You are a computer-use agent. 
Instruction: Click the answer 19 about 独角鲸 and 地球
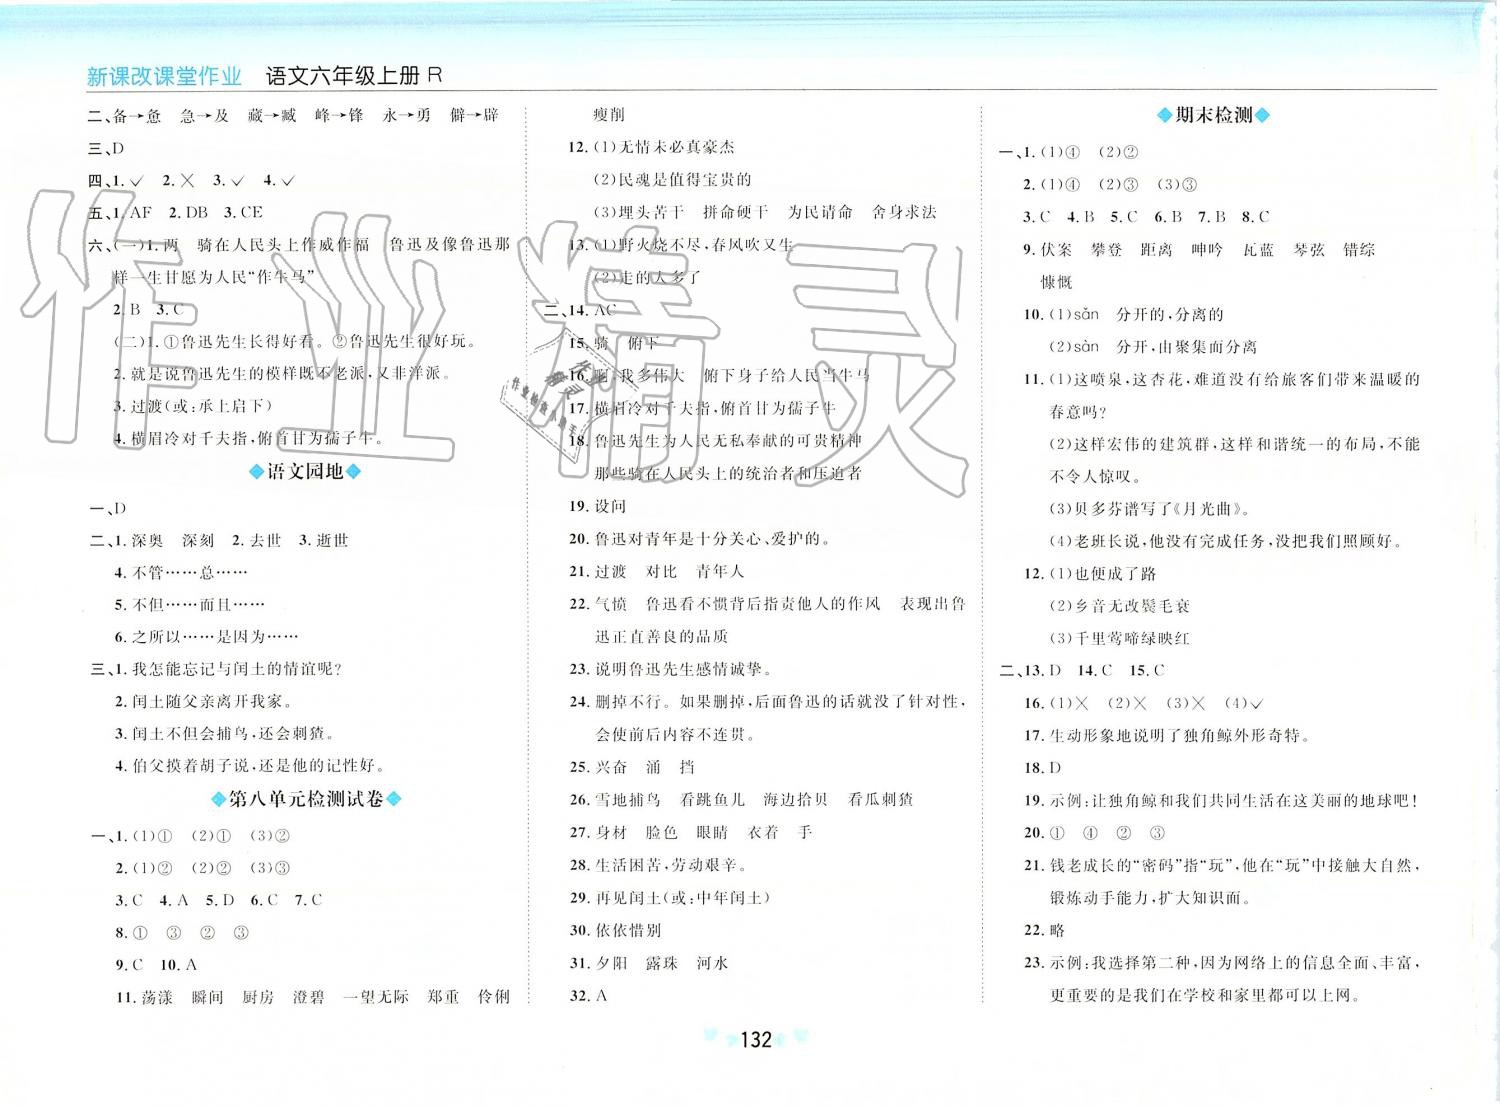tap(1221, 800)
